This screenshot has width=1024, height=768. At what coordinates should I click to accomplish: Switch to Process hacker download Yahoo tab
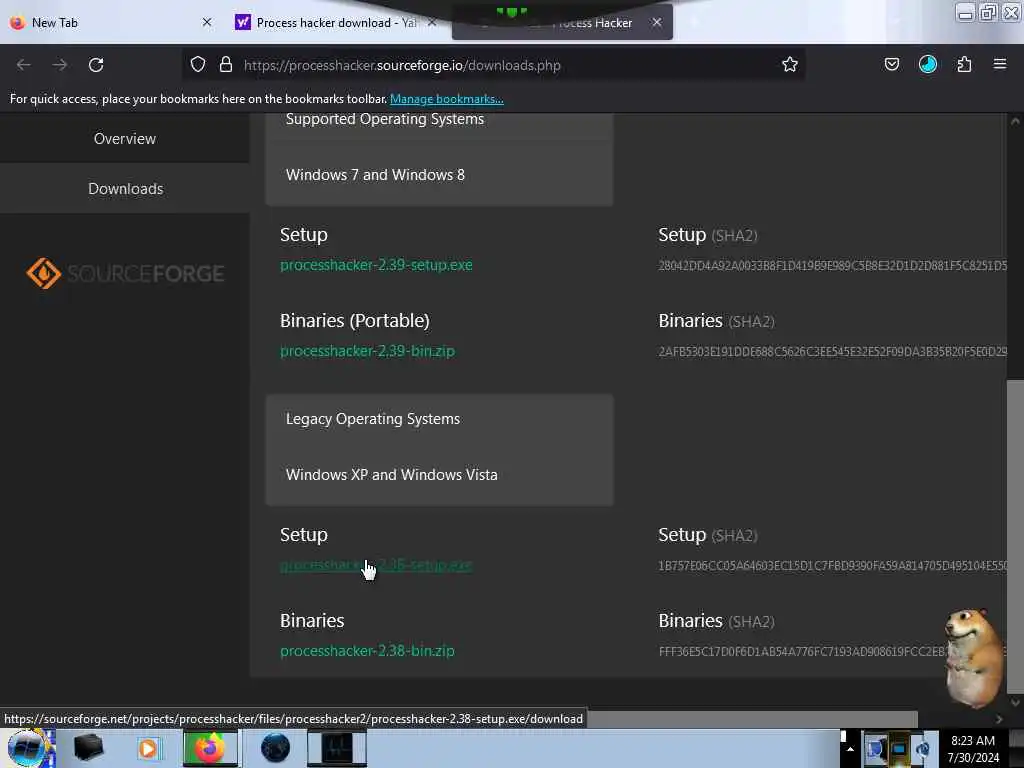pos(334,22)
